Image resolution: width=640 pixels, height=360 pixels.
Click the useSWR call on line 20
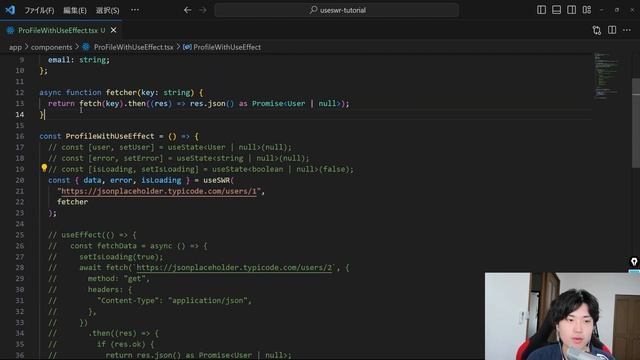[217, 180]
